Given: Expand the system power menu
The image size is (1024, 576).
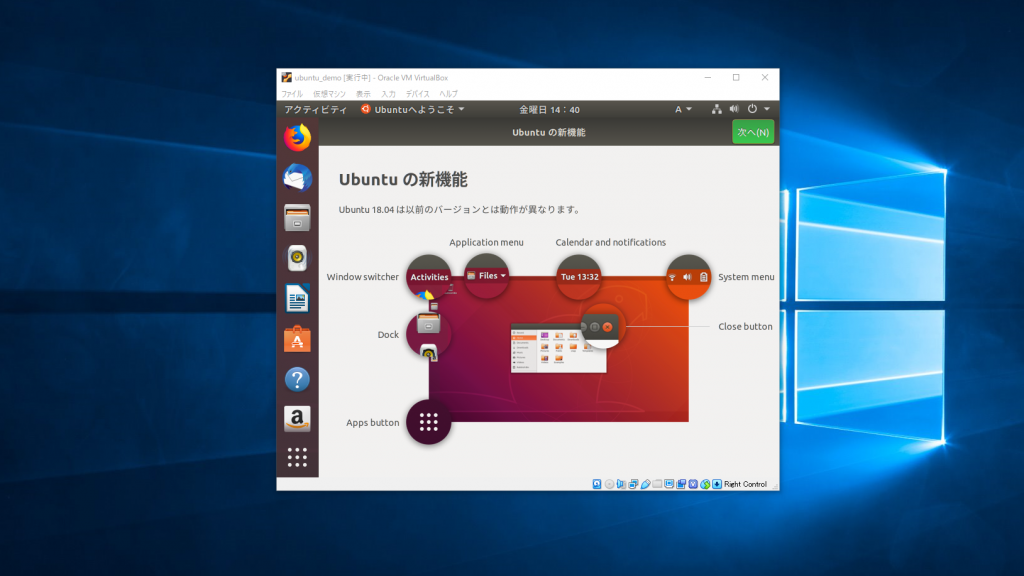Looking at the screenshot, I should tap(757, 109).
